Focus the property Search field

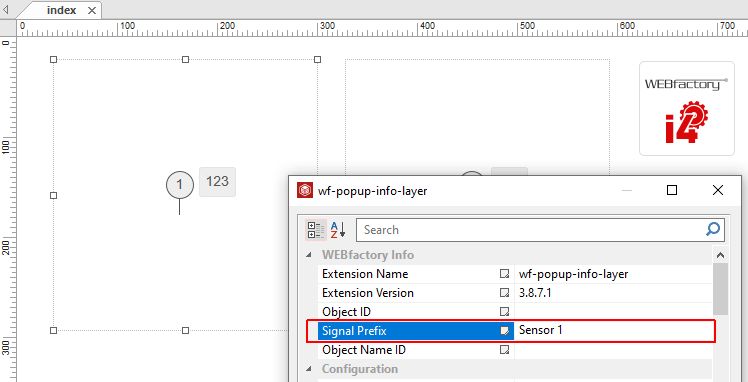pyautogui.click(x=540, y=230)
